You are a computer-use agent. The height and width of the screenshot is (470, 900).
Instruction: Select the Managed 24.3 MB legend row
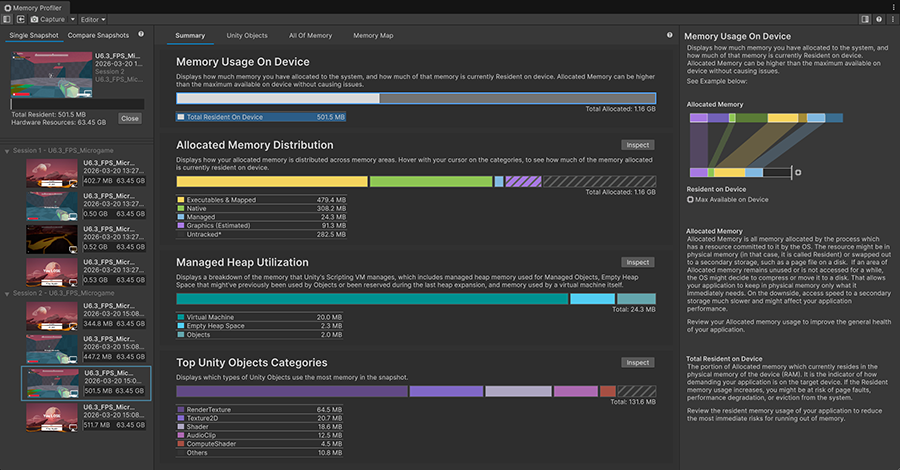pos(261,217)
